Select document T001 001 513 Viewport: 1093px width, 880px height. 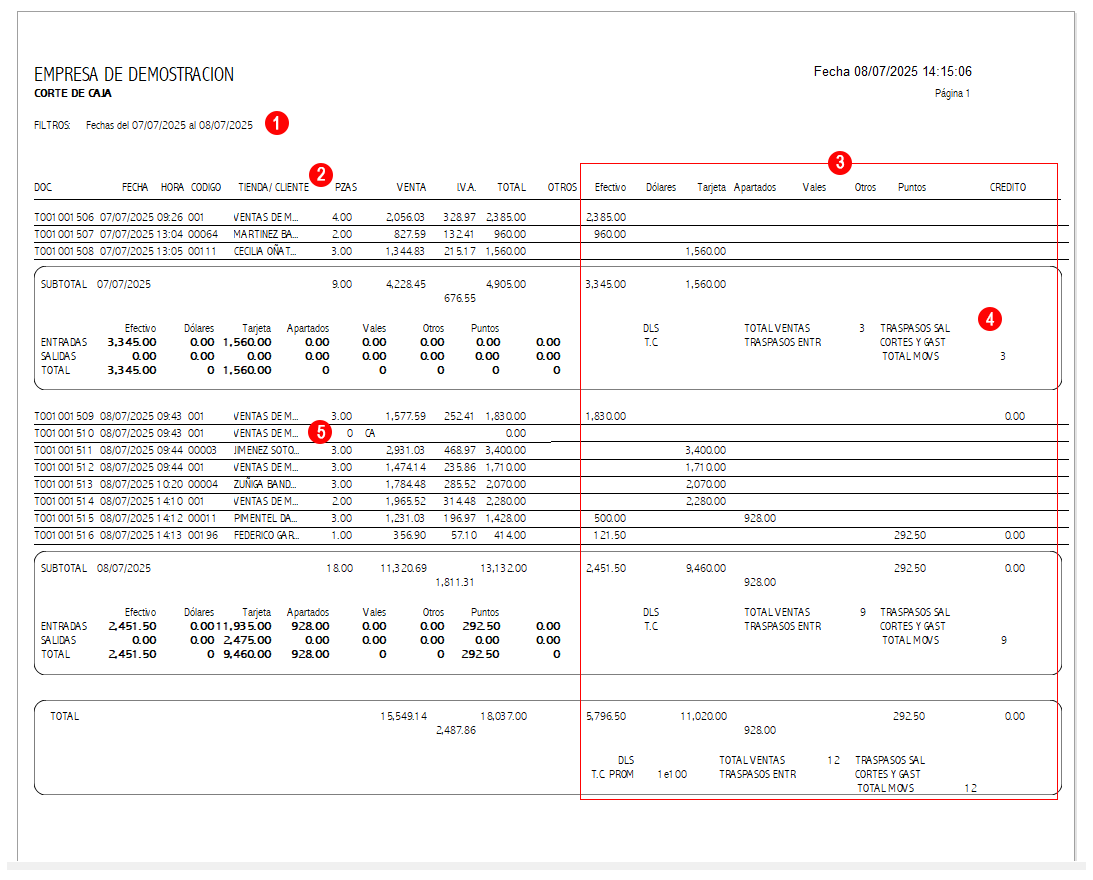pos(64,484)
